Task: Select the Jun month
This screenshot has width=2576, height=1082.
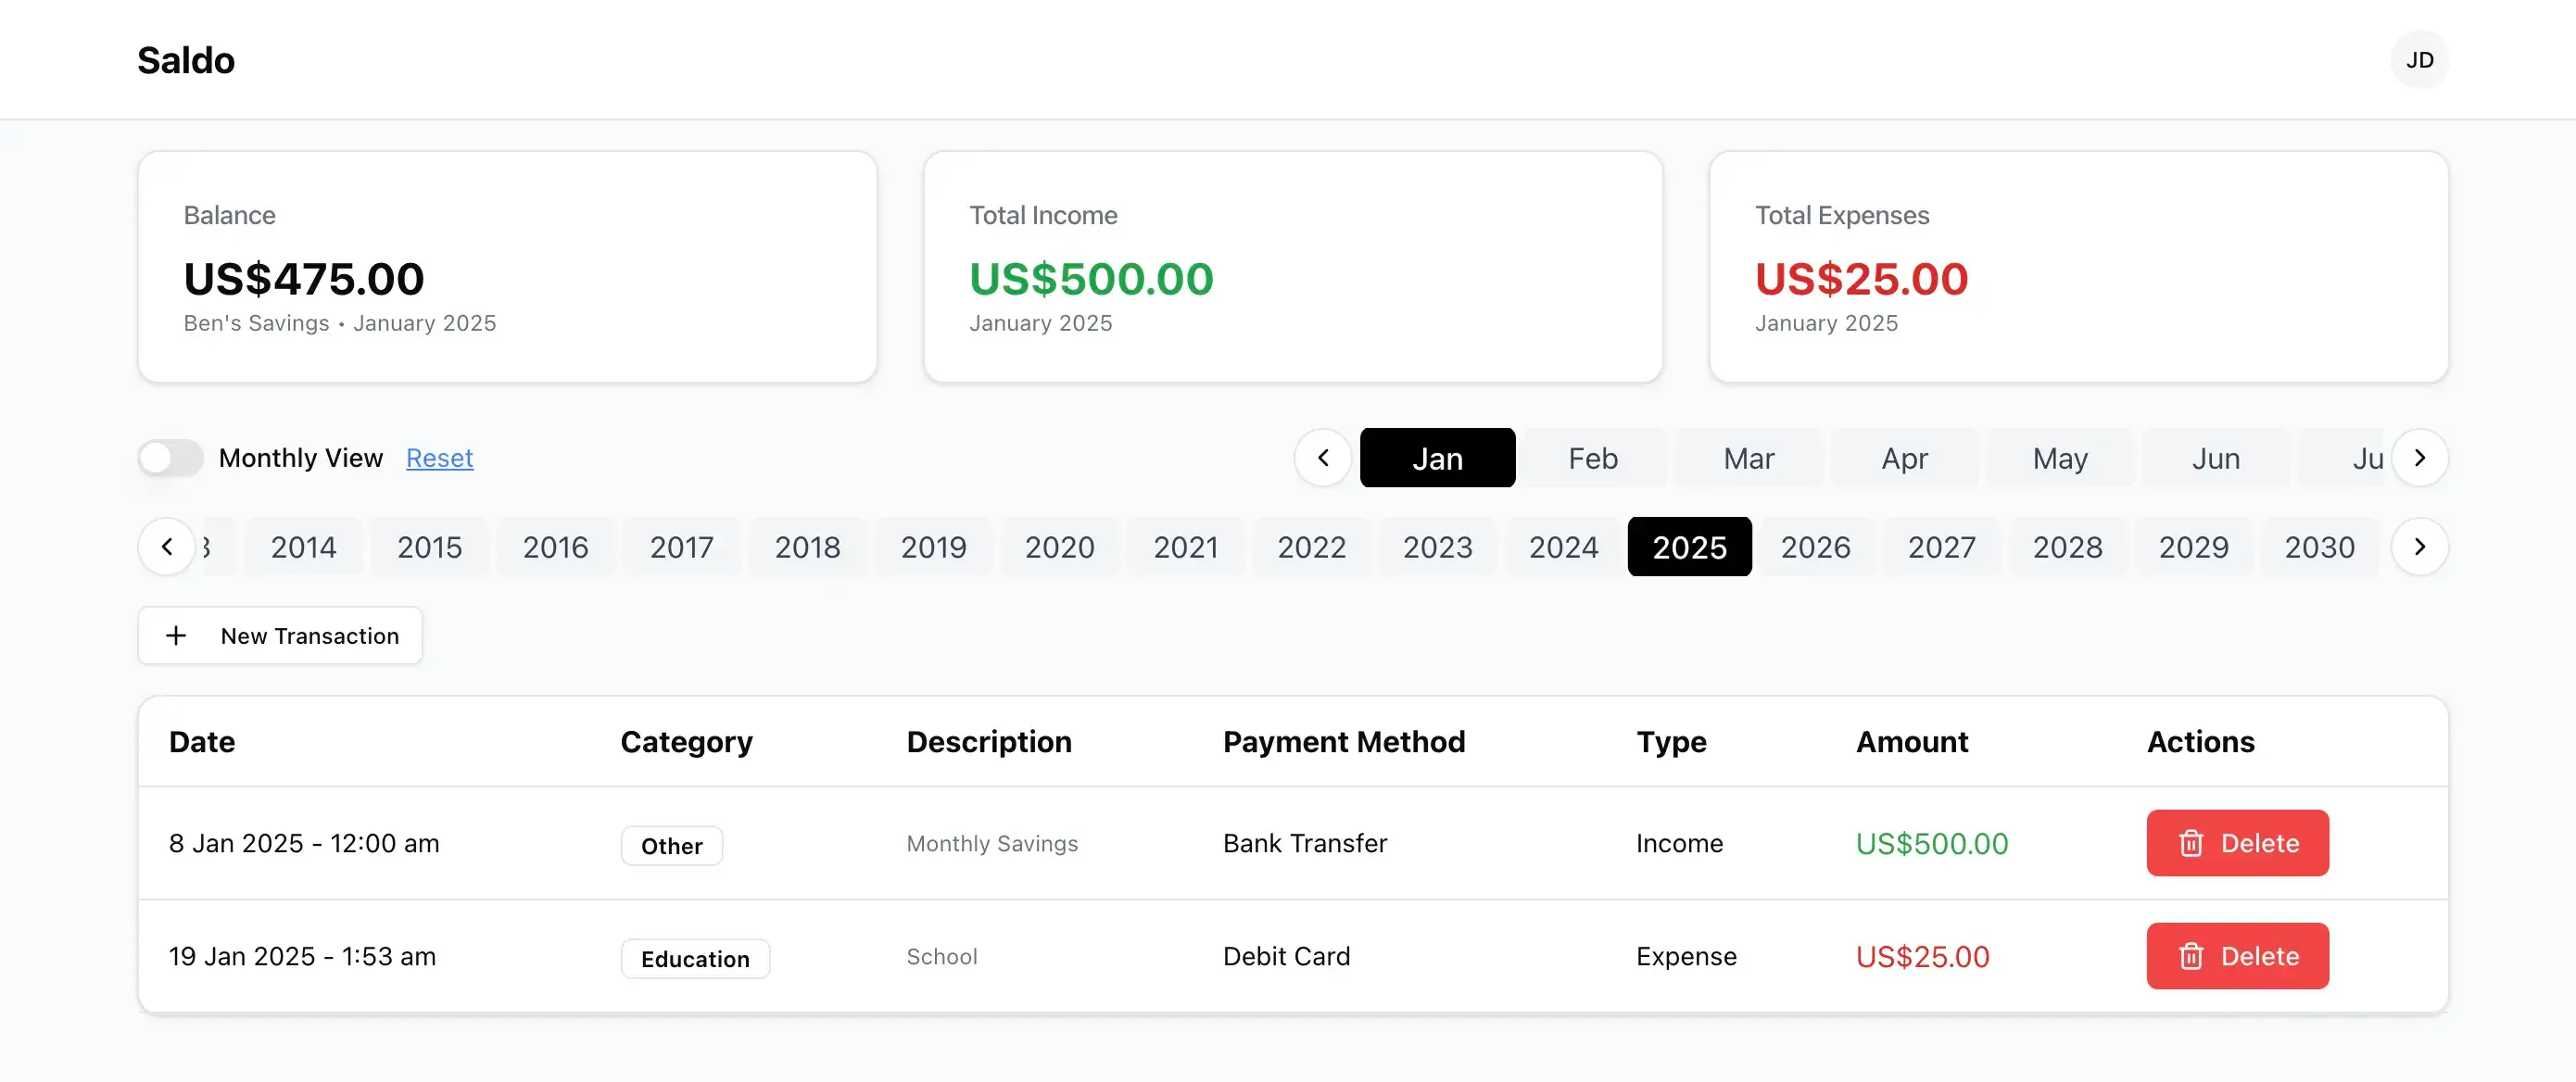Action: tap(2215, 457)
